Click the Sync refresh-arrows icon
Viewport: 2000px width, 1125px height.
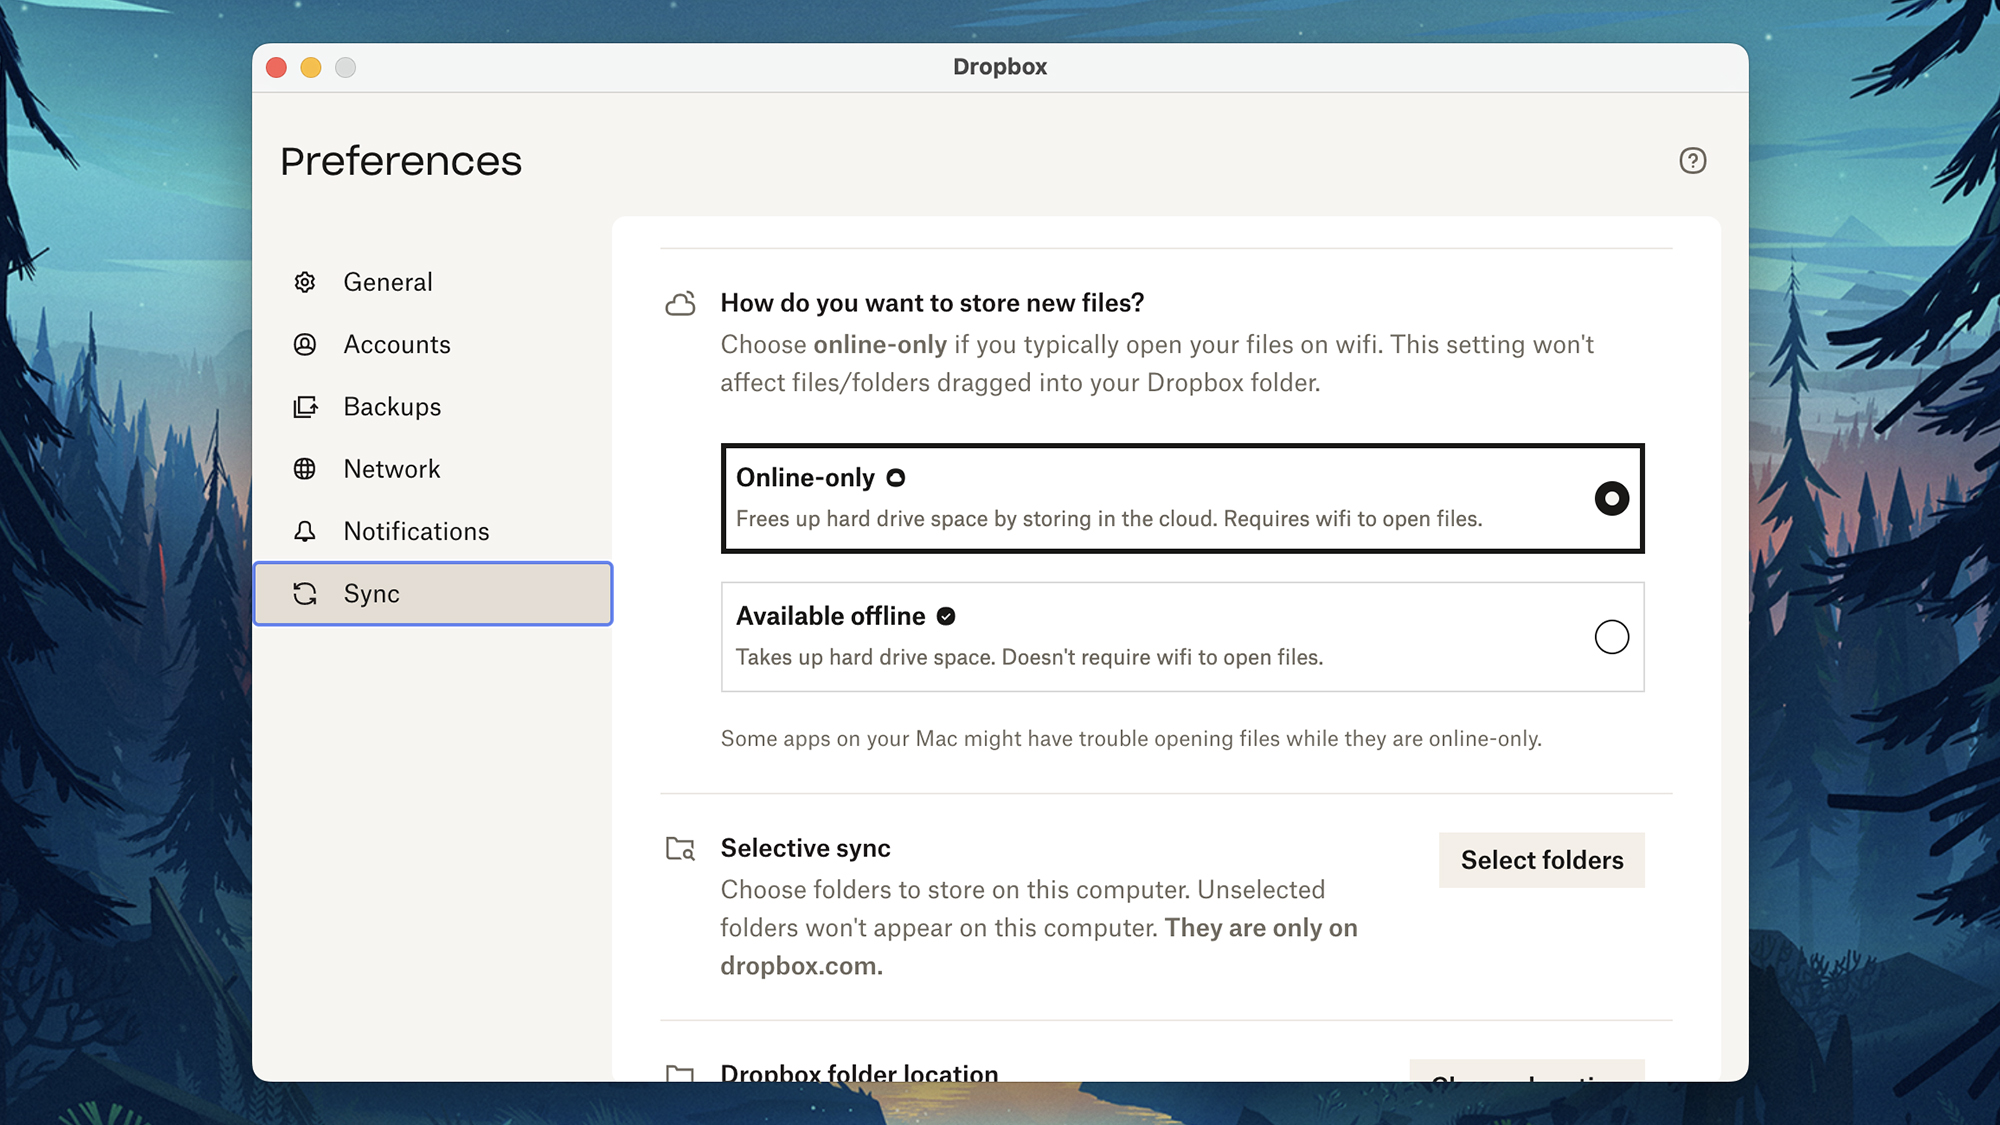[x=305, y=593]
